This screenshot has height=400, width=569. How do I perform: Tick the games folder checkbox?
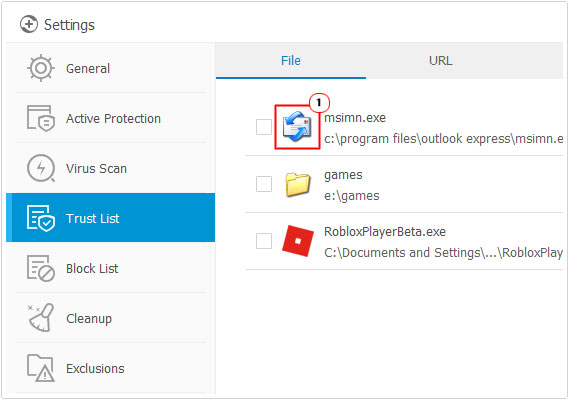coord(264,184)
